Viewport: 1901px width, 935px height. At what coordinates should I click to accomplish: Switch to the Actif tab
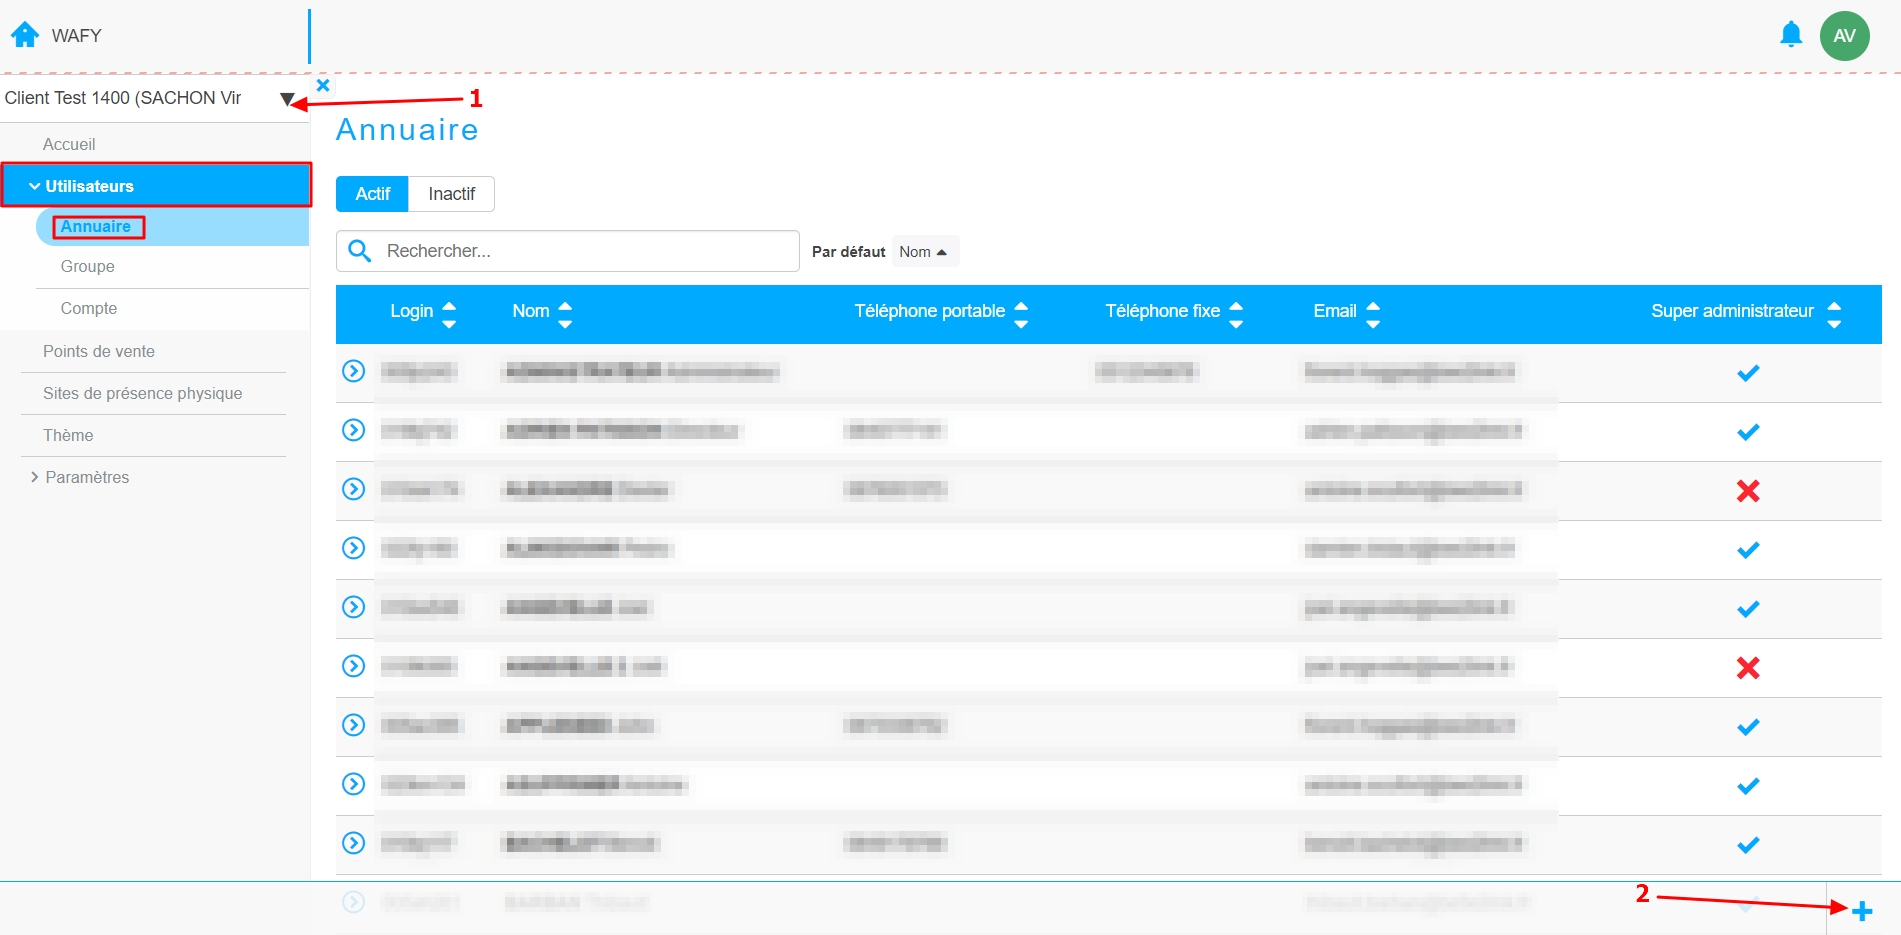pos(372,194)
